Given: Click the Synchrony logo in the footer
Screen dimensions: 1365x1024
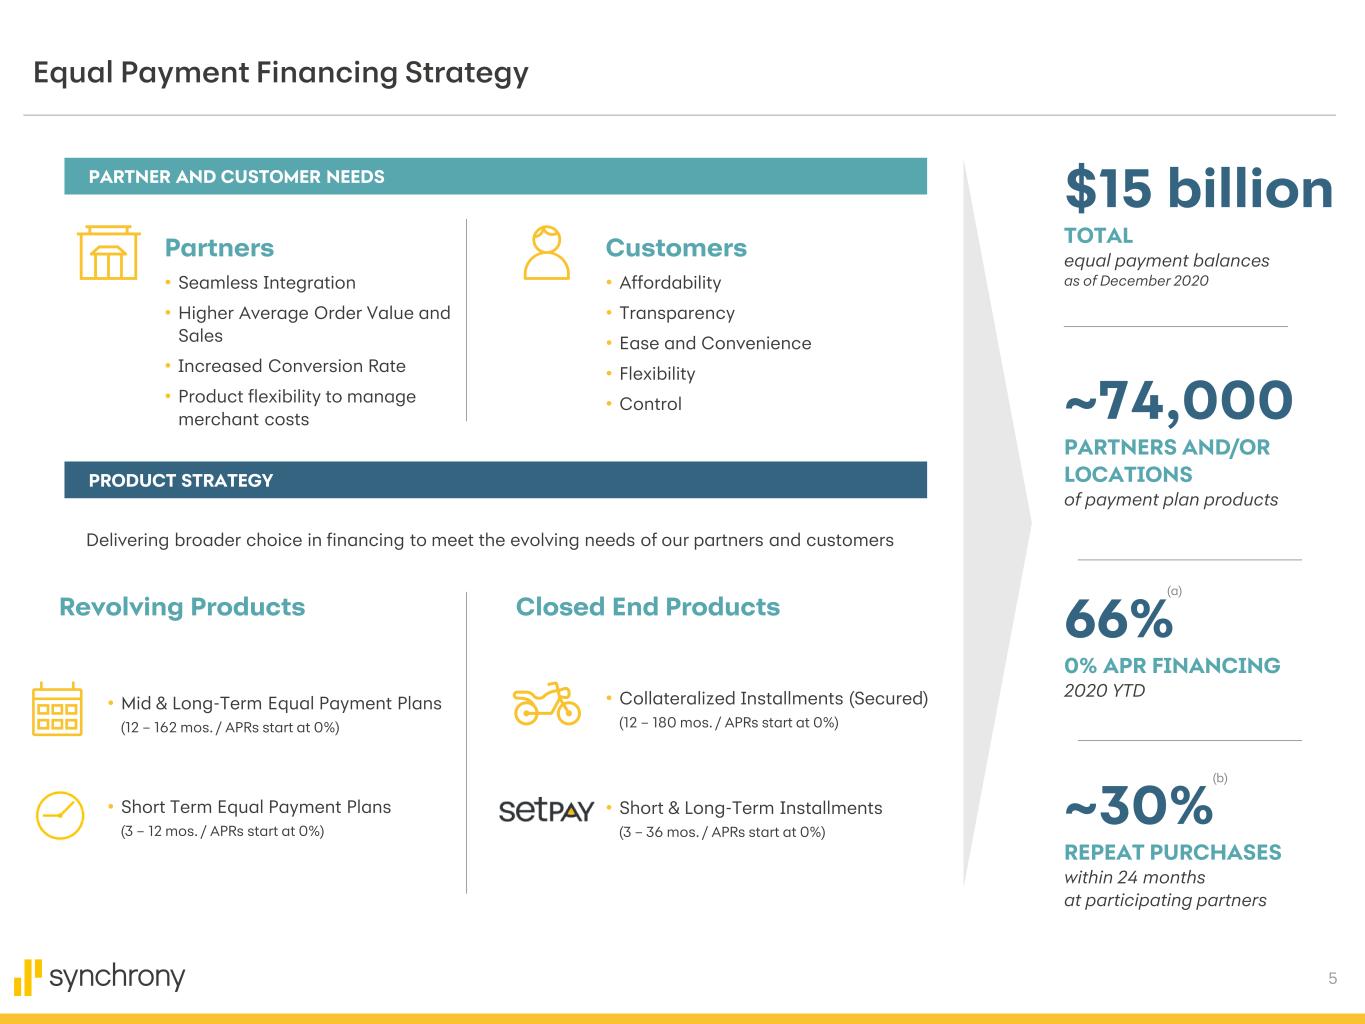Looking at the screenshot, I should coord(100,977).
